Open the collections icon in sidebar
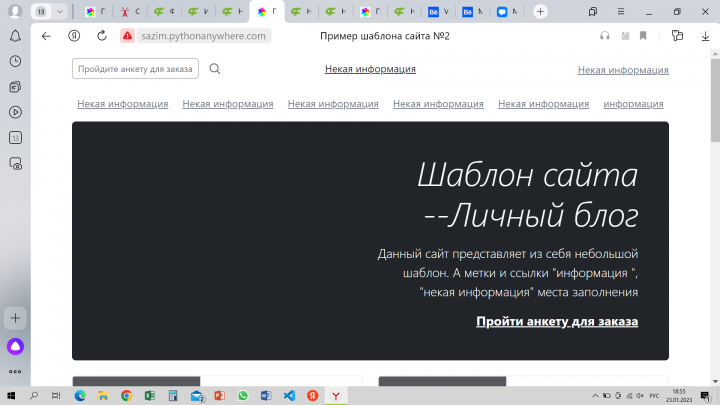Viewport: 720px width, 405px height. tap(15, 87)
